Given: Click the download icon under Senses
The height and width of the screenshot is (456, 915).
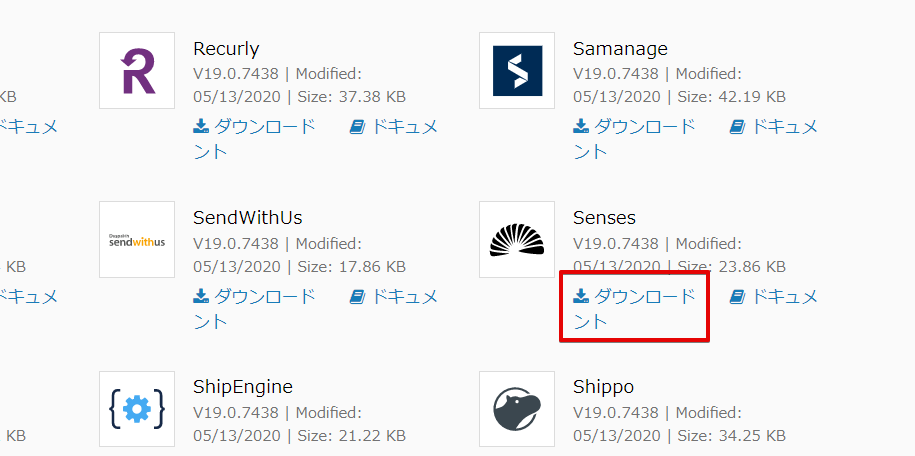Looking at the screenshot, I should pyautogui.click(x=581, y=297).
